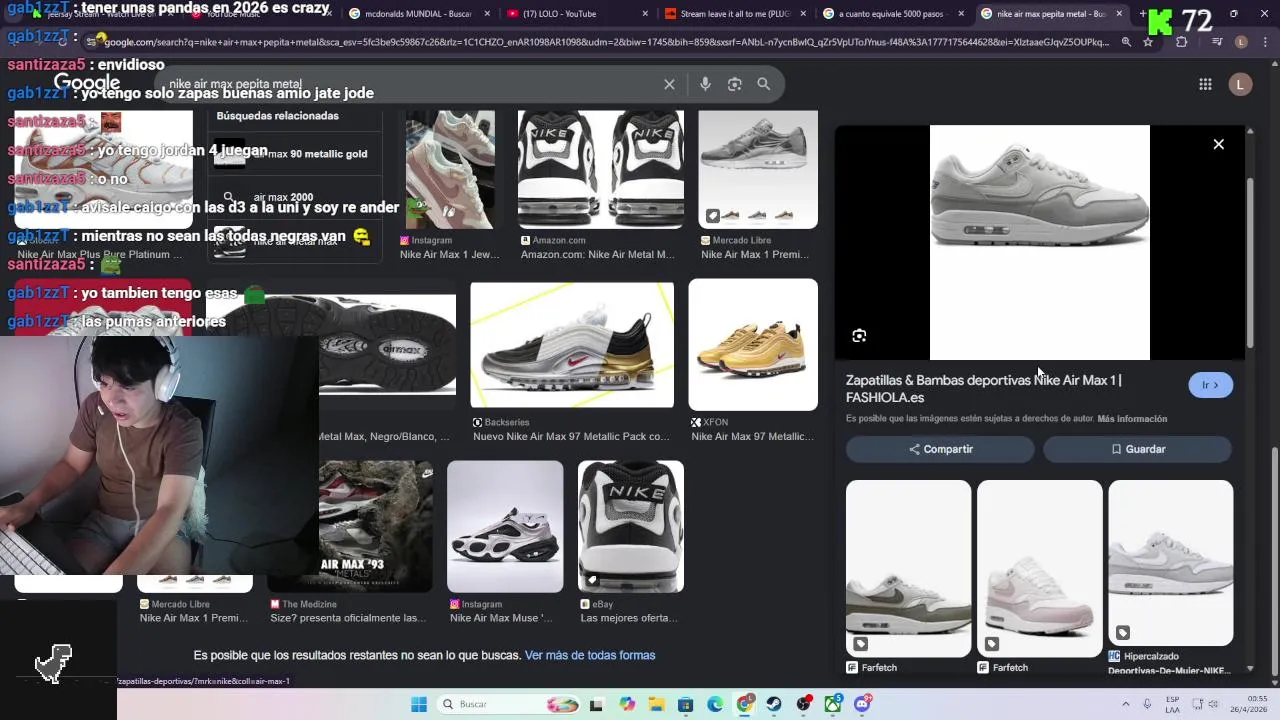Open Discord from the taskbar
Viewport: 1280px width, 720px height.
tap(862, 704)
